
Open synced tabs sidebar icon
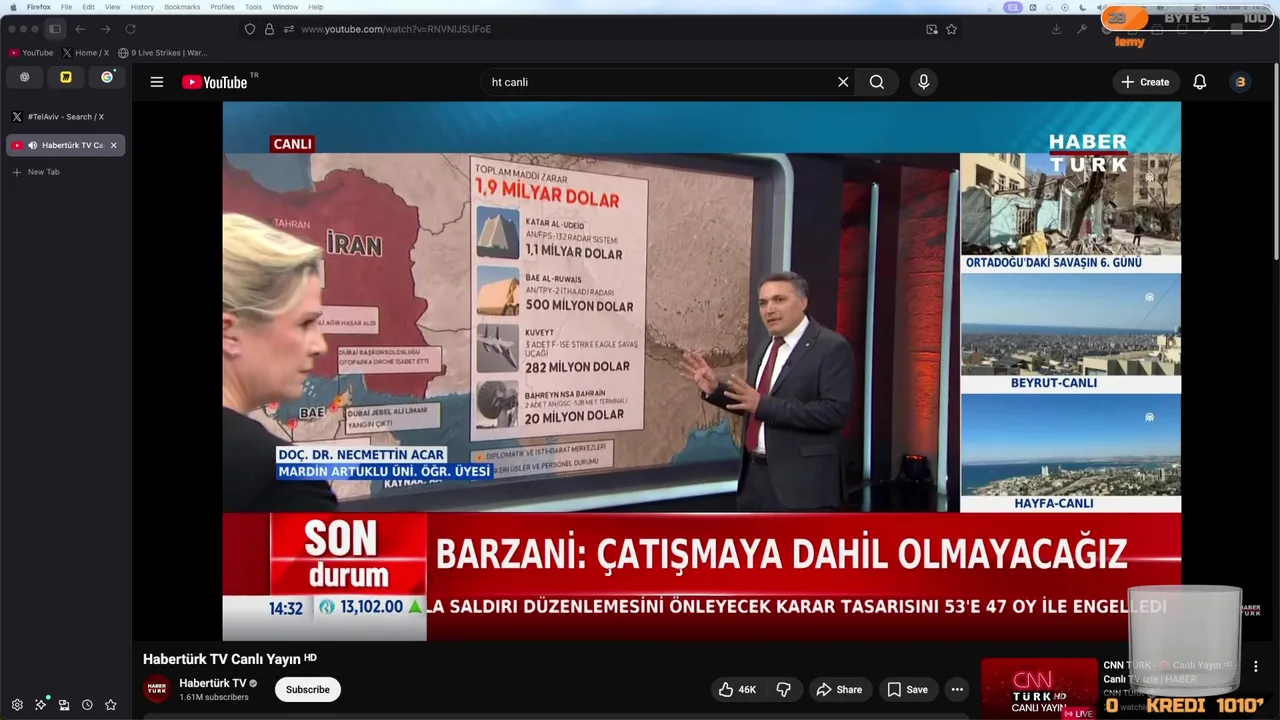click(x=64, y=705)
